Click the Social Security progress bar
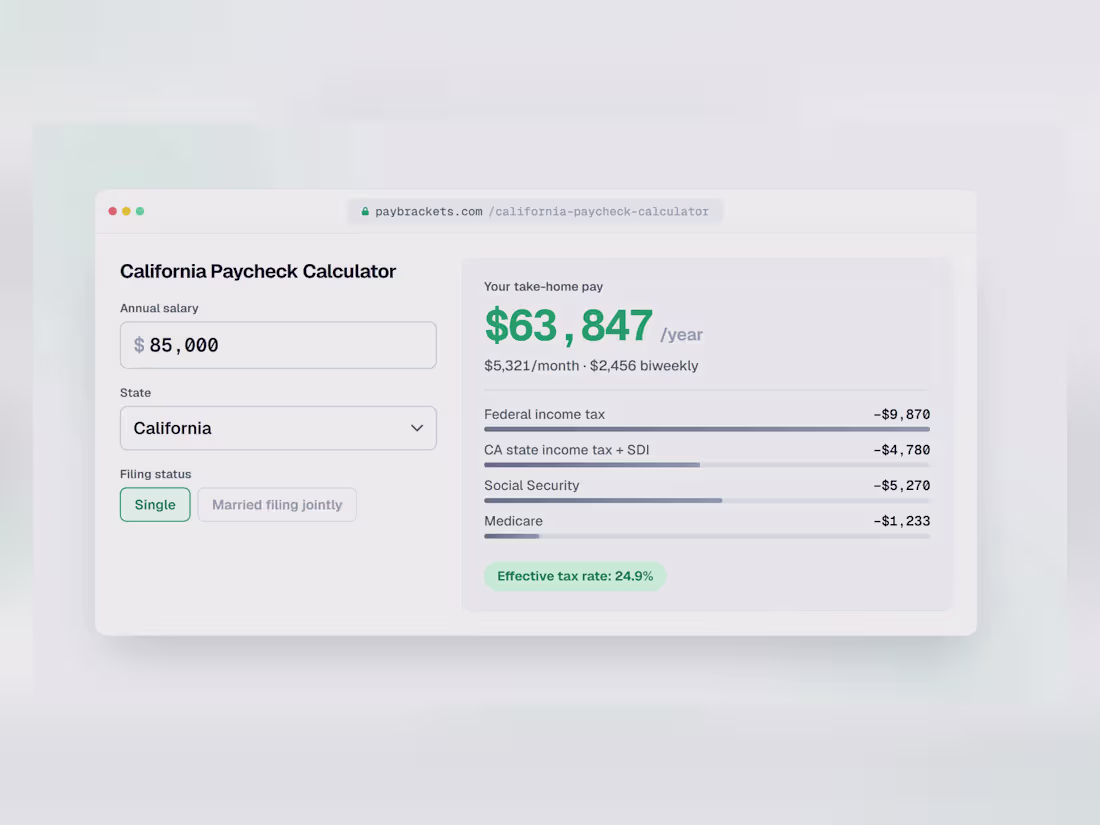 pyautogui.click(x=707, y=500)
